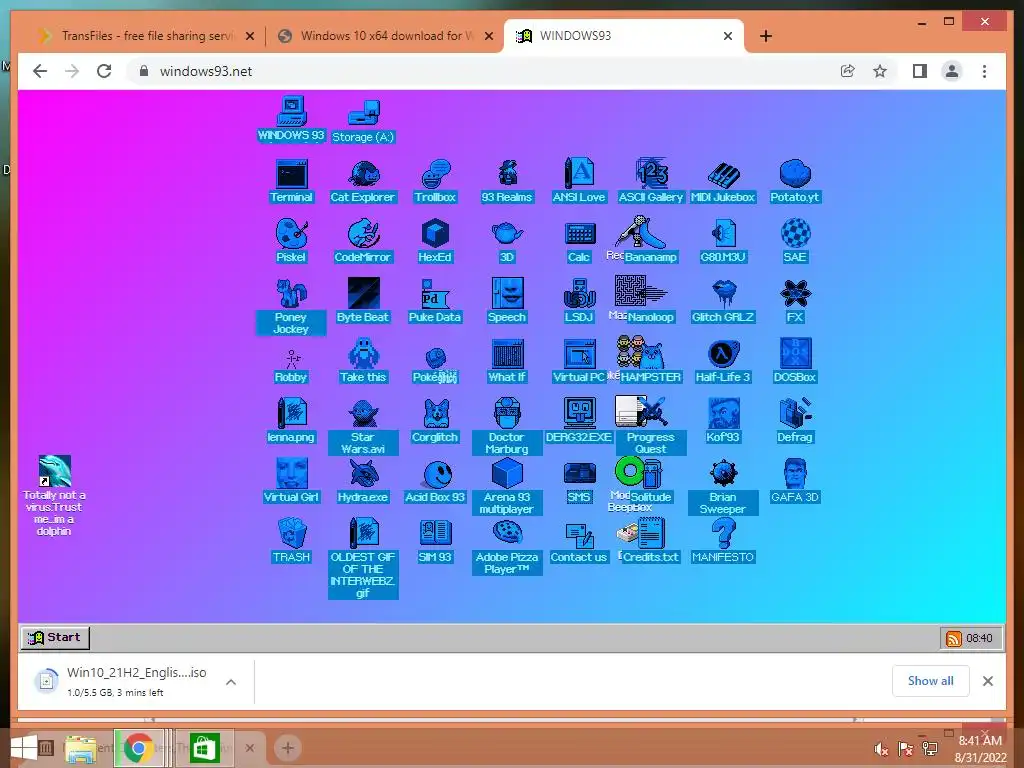The width and height of the screenshot is (1024, 768).
Task: Open the TRASH bin icon
Action: (x=291, y=541)
